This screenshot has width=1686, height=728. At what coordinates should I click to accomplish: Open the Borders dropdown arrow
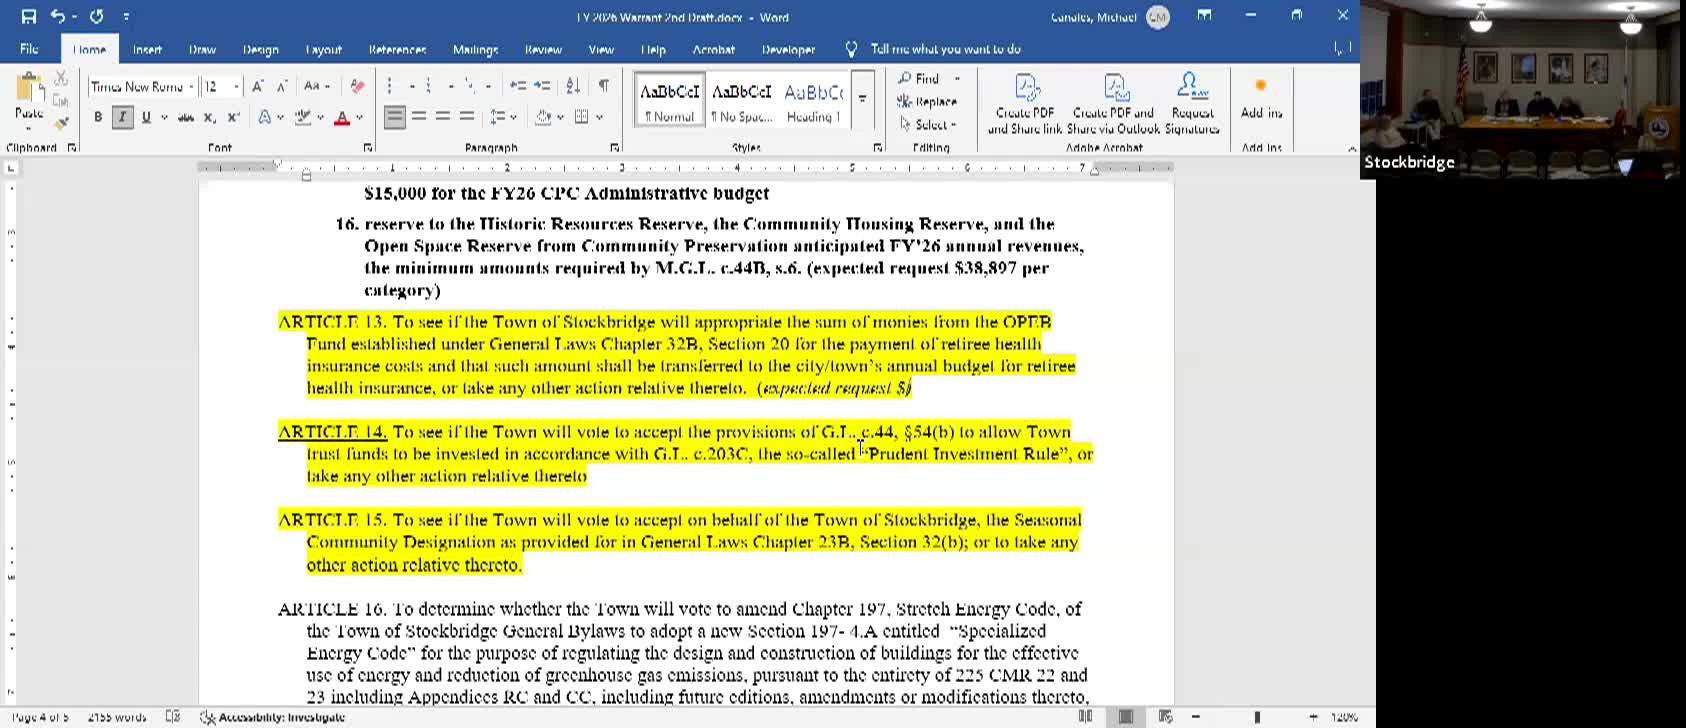pyautogui.click(x=599, y=117)
